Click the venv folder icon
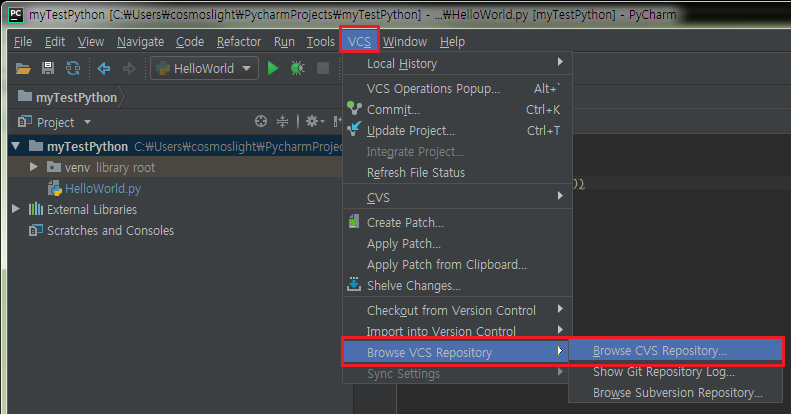 (54, 167)
